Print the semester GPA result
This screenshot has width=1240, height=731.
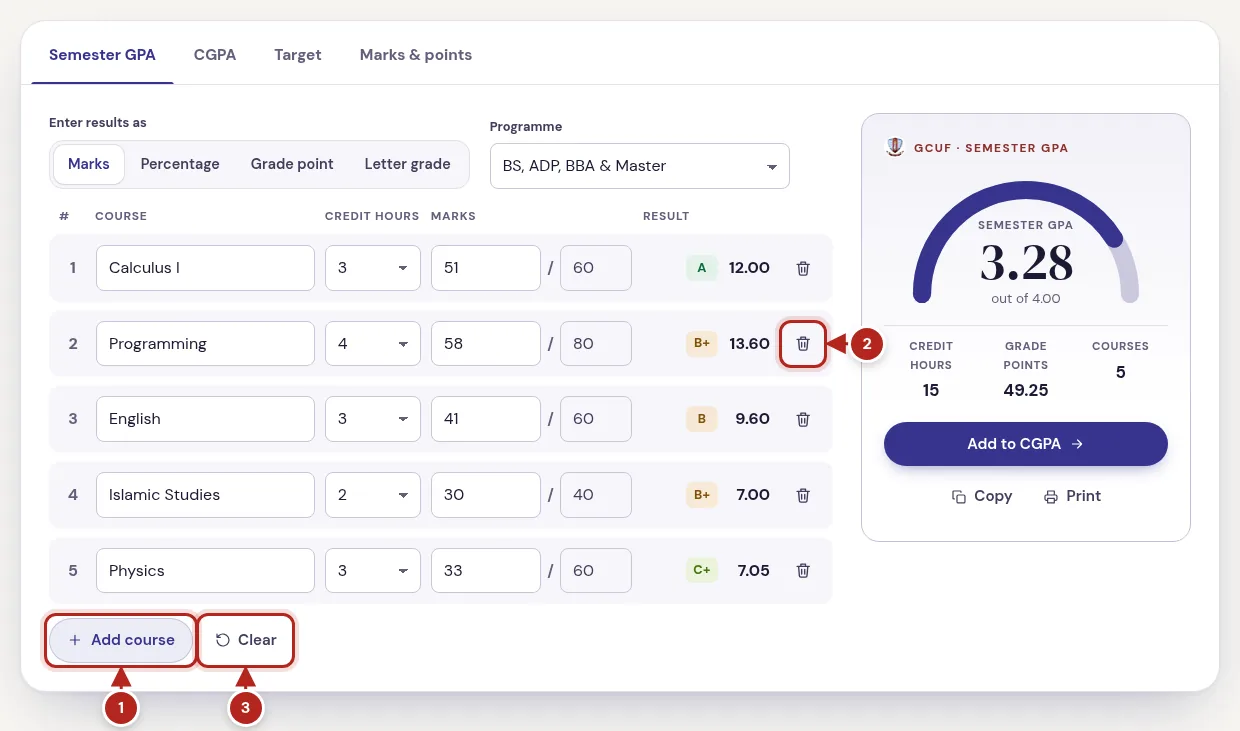click(1072, 497)
